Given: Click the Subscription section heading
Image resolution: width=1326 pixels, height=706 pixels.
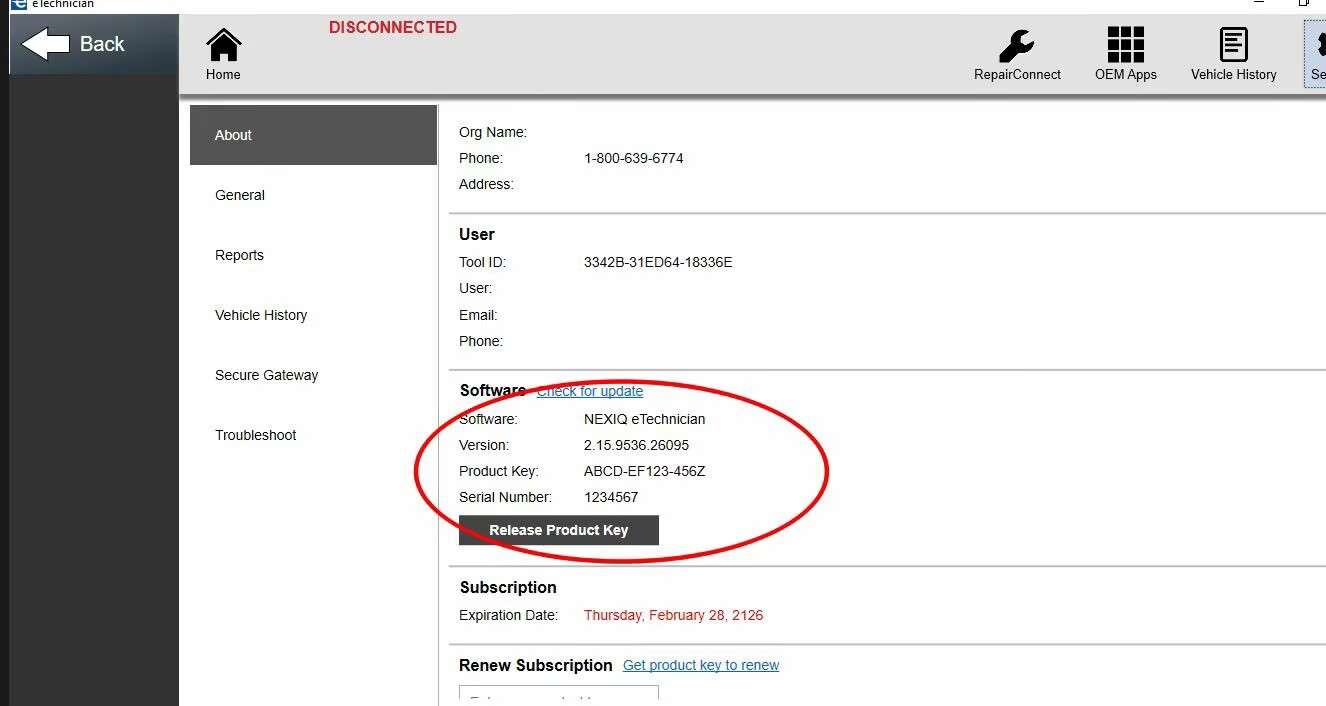Looking at the screenshot, I should point(508,587).
